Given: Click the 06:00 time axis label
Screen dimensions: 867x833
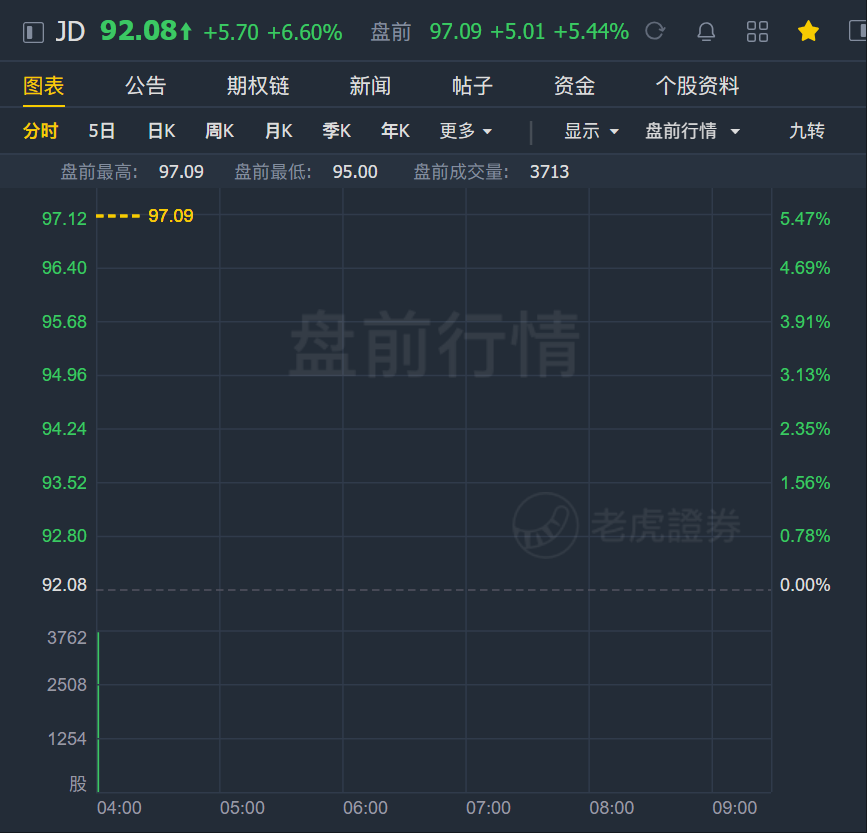Looking at the screenshot, I should pos(365,808).
